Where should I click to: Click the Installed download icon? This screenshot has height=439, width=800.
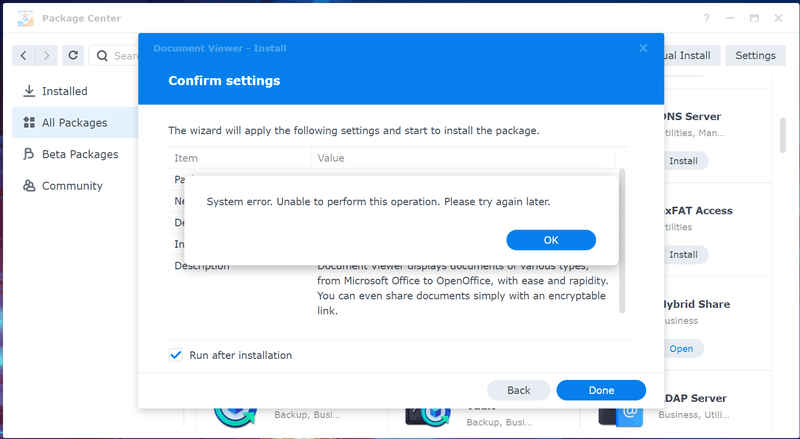tap(29, 91)
